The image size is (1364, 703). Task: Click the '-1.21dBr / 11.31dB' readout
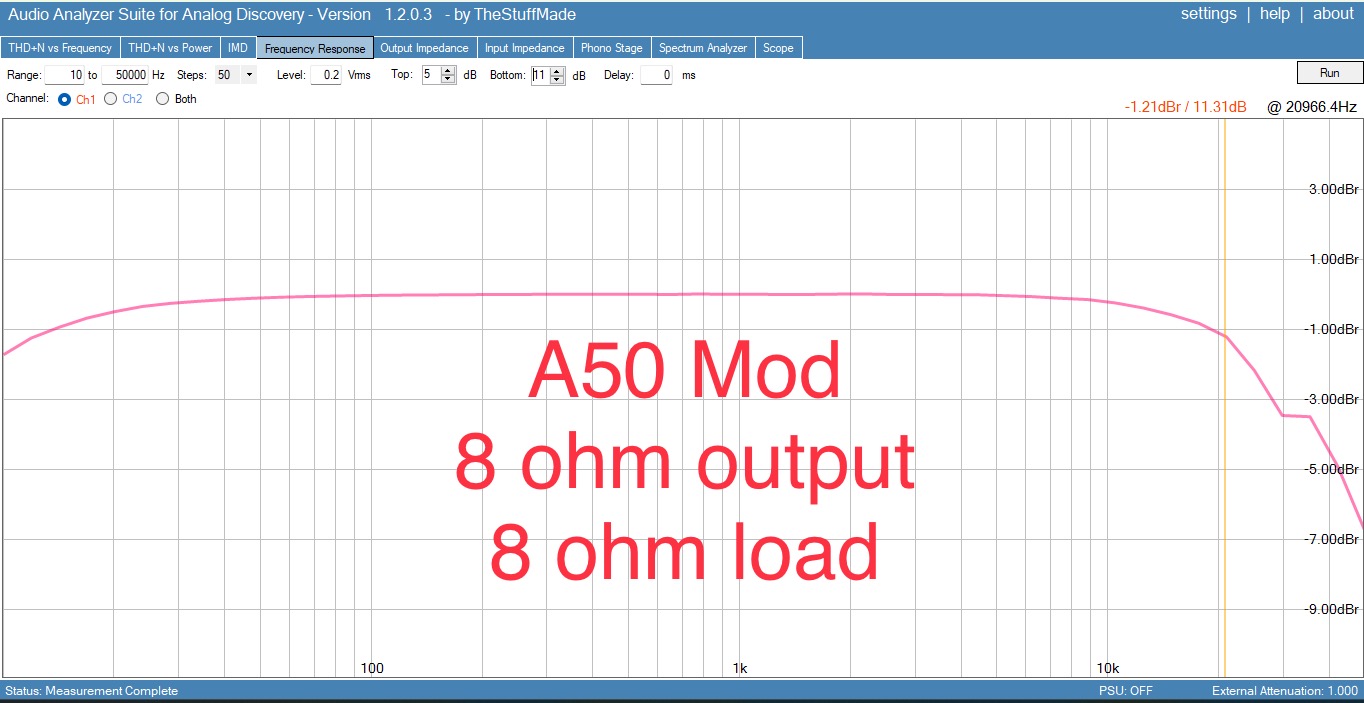[1185, 107]
